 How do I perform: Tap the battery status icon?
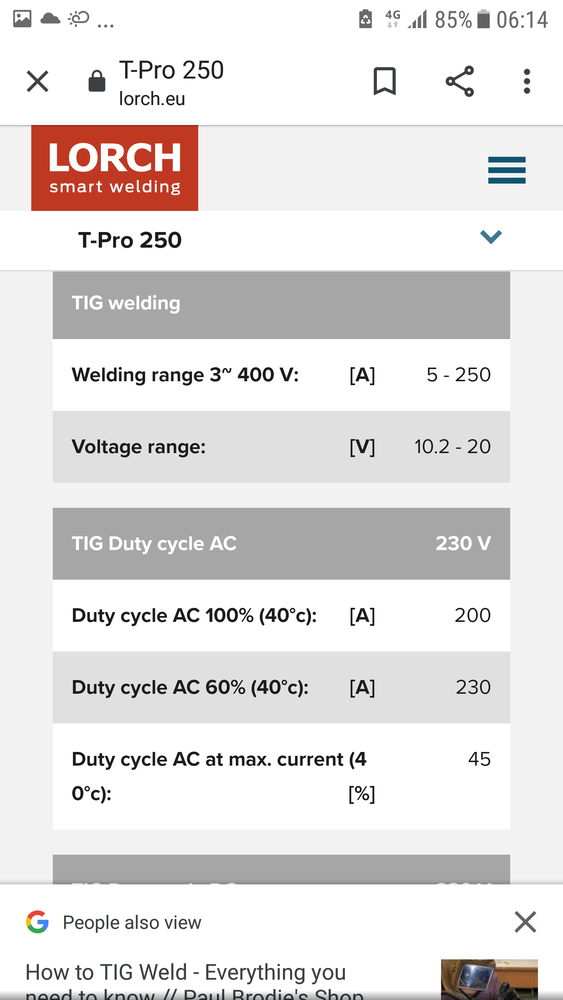(x=484, y=20)
